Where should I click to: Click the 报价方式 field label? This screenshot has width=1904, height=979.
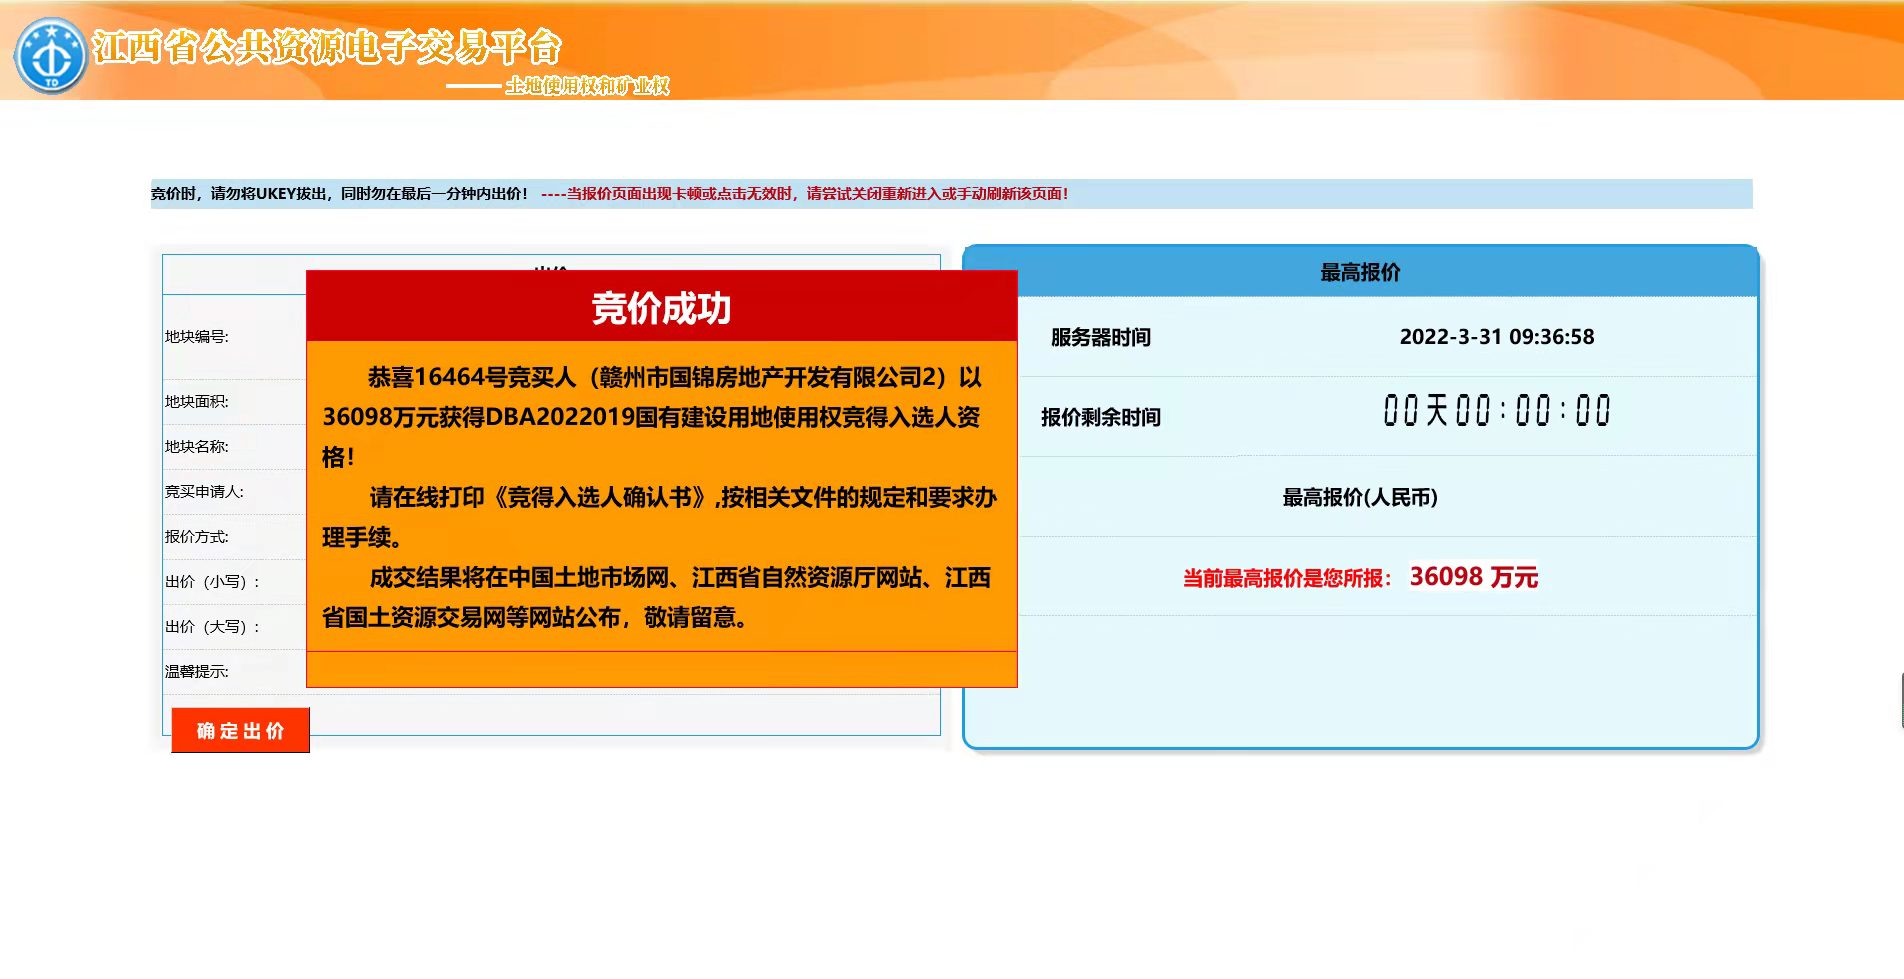(197, 537)
